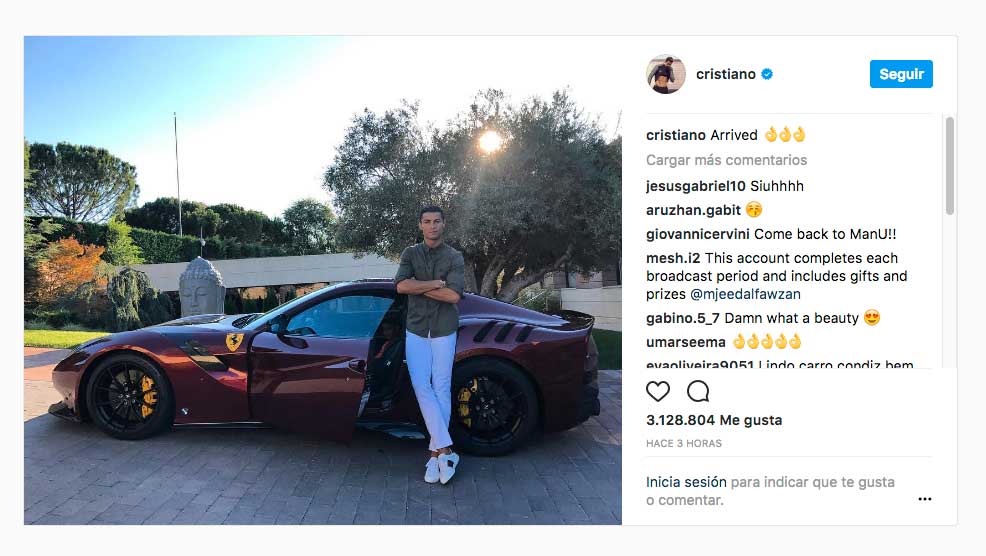Click the Ferrari photo in the post

(323, 281)
